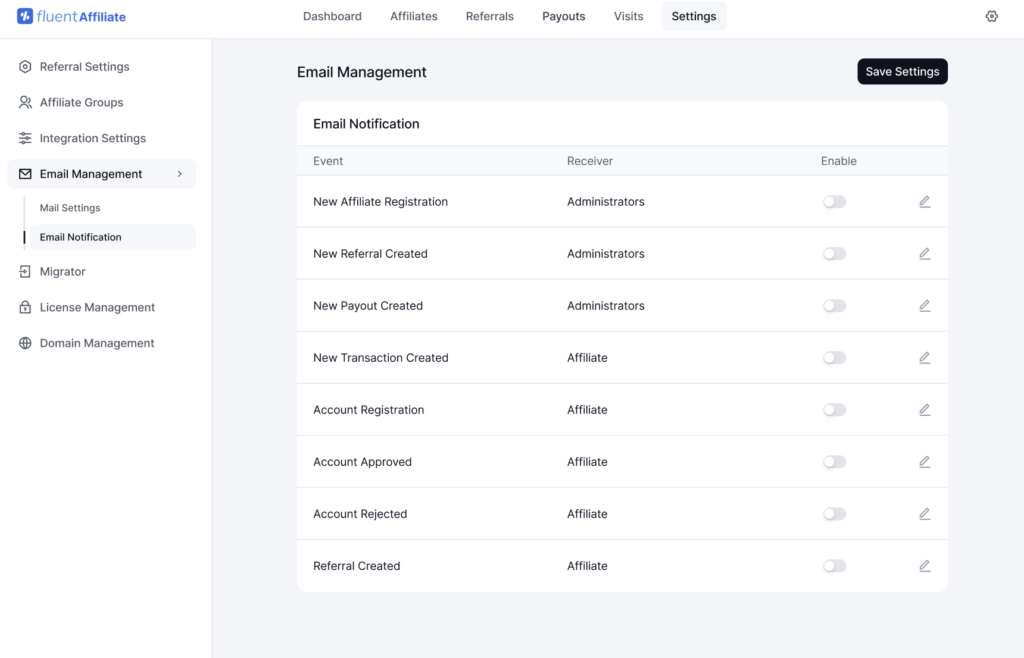Edit the New Referral Created email
The width and height of the screenshot is (1024, 658).
(925, 254)
